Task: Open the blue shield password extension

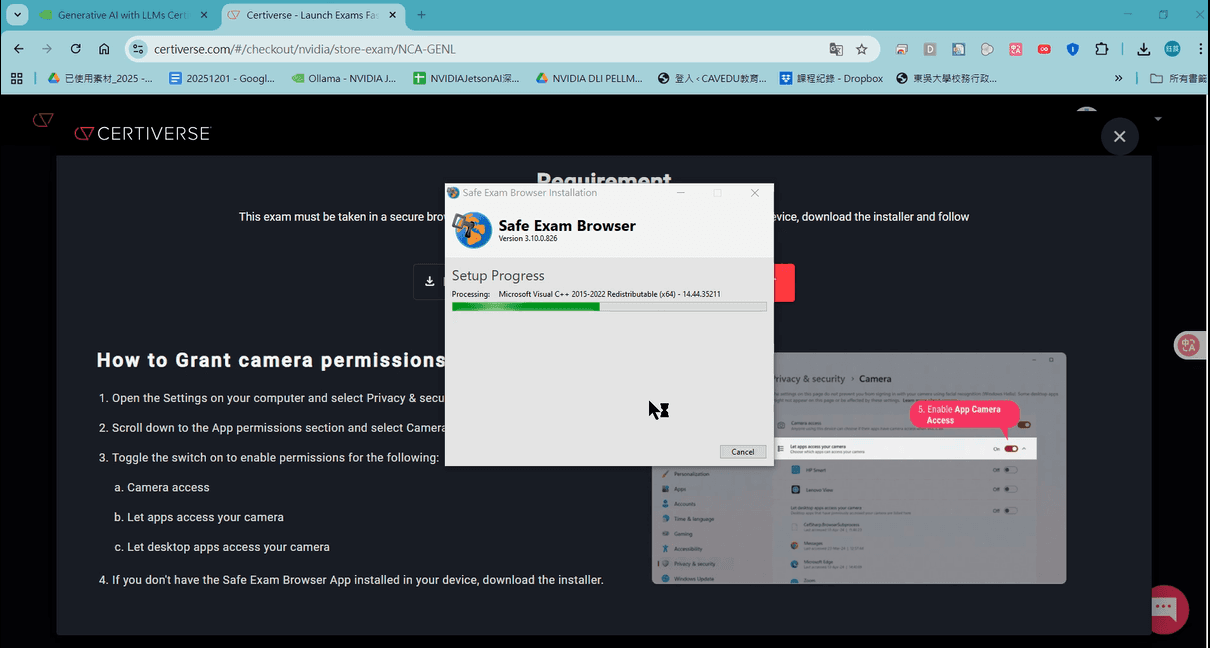Action: (1073, 49)
